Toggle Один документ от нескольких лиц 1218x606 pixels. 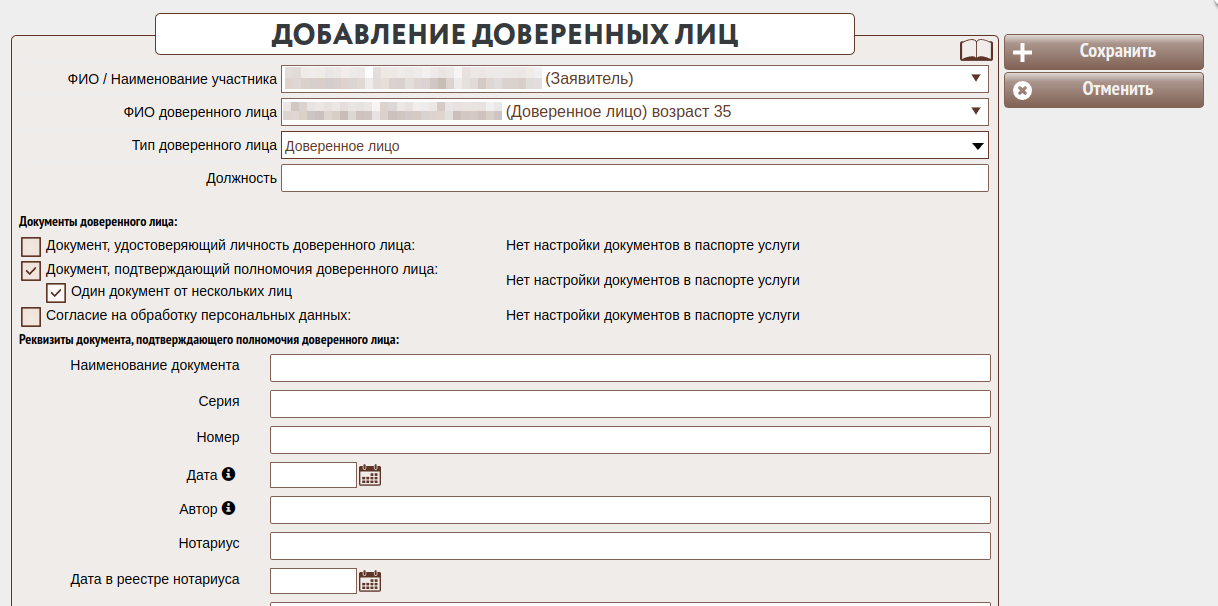(x=57, y=293)
